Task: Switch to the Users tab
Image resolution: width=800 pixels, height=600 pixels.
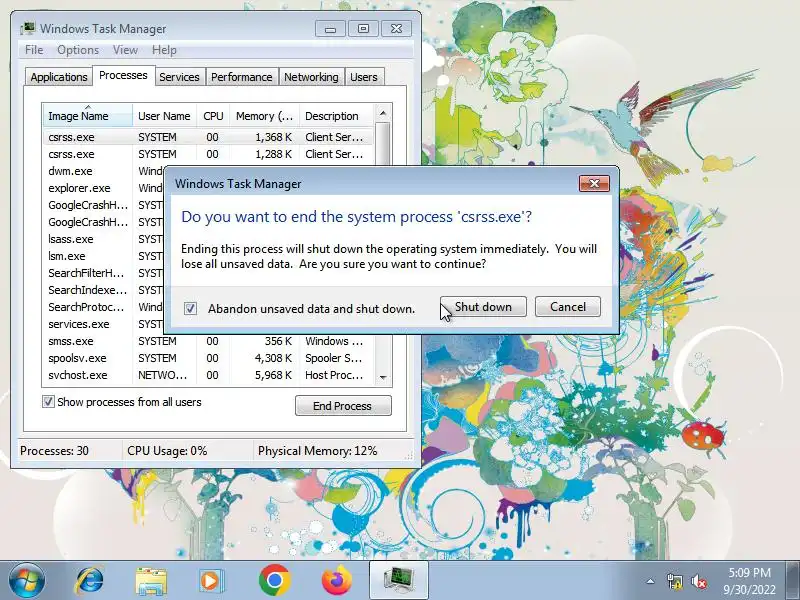Action: tap(364, 77)
